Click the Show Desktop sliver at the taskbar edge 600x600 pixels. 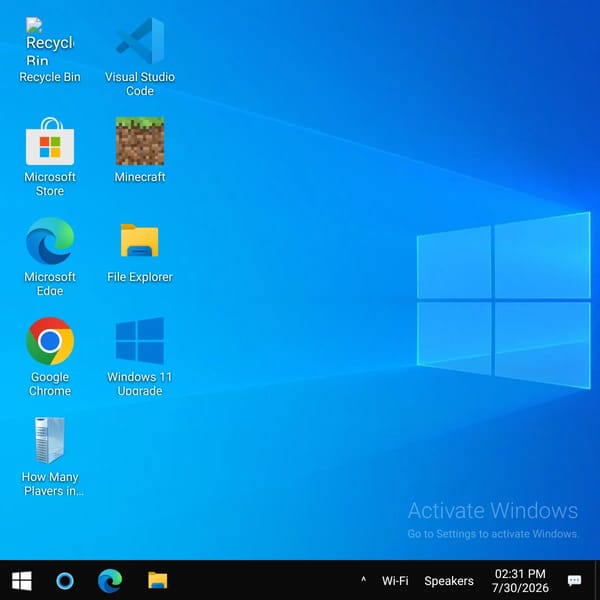pyautogui.click(x=597, y=580)
